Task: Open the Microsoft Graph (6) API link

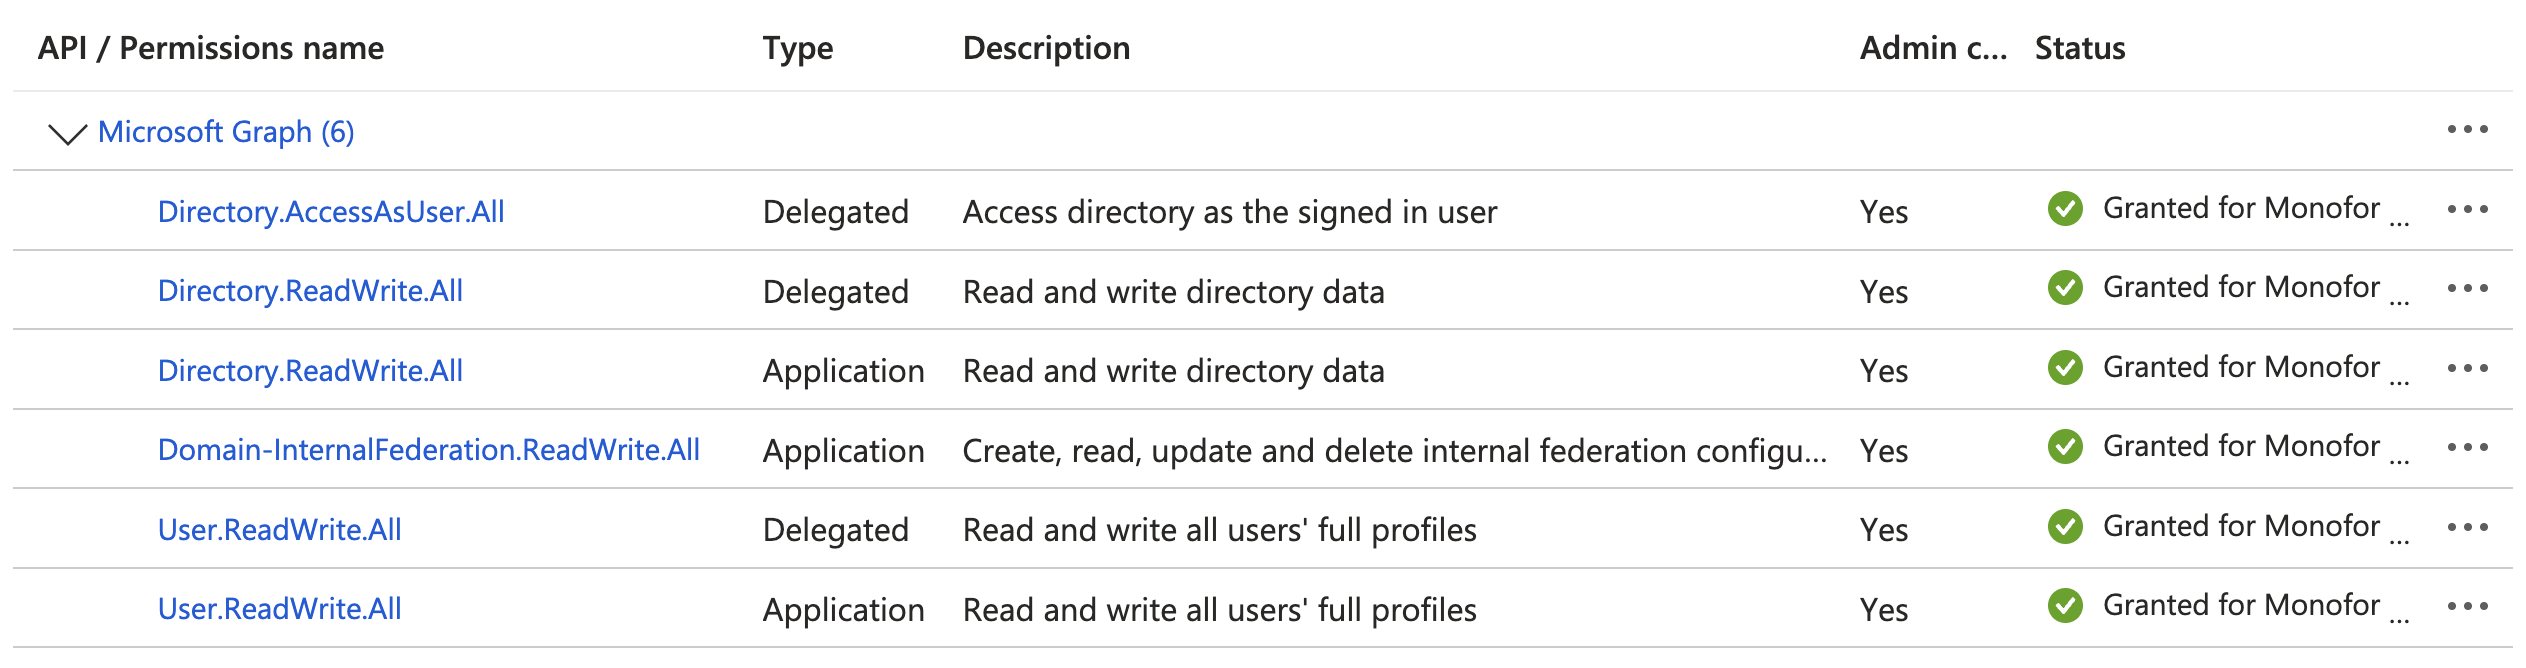Action: pyautogui.click(x=226, y=132)
